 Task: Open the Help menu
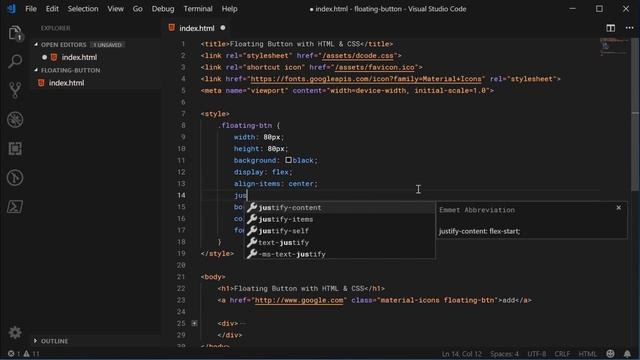229,9
